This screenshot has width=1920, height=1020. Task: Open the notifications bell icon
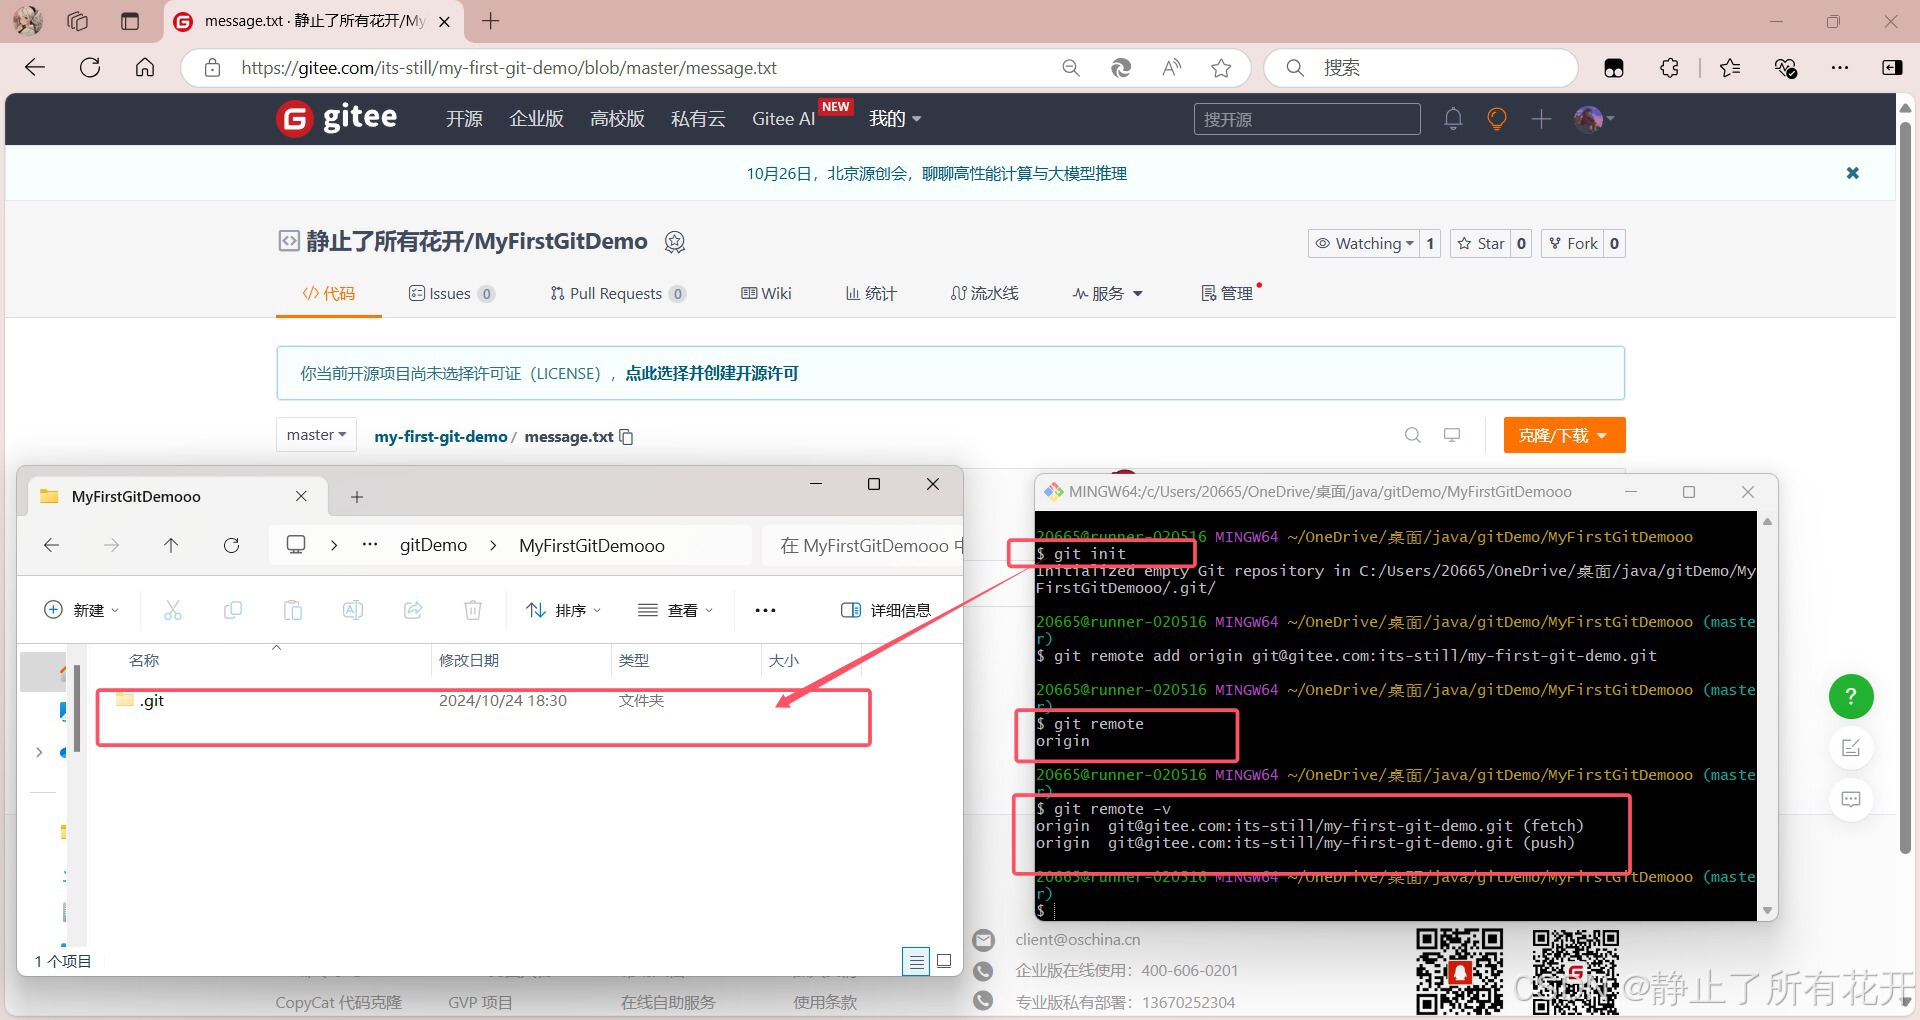pyautogui.click(x=1453, y=119)
